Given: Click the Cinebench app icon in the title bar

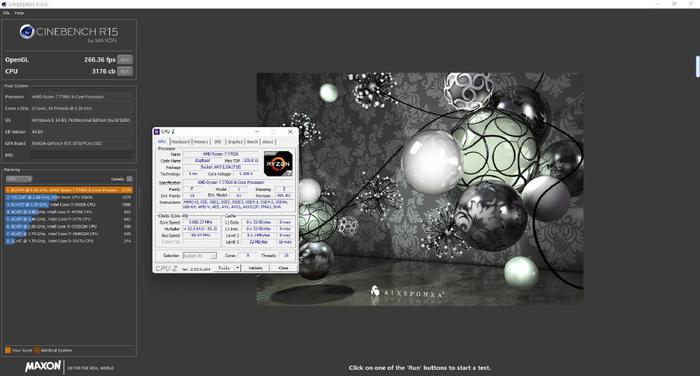Looking at the screenshot, I should click(4, 4).
